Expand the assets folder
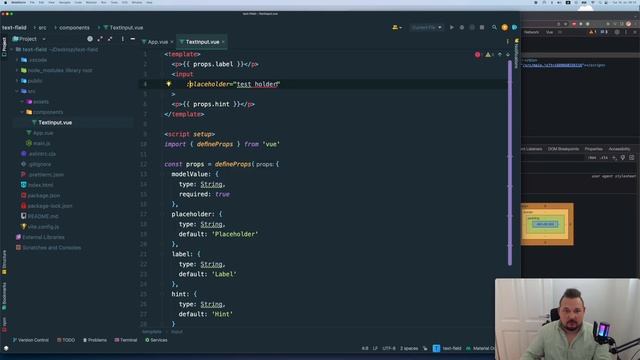This screenshot has height=360, width=640. [x=22, y=102]
